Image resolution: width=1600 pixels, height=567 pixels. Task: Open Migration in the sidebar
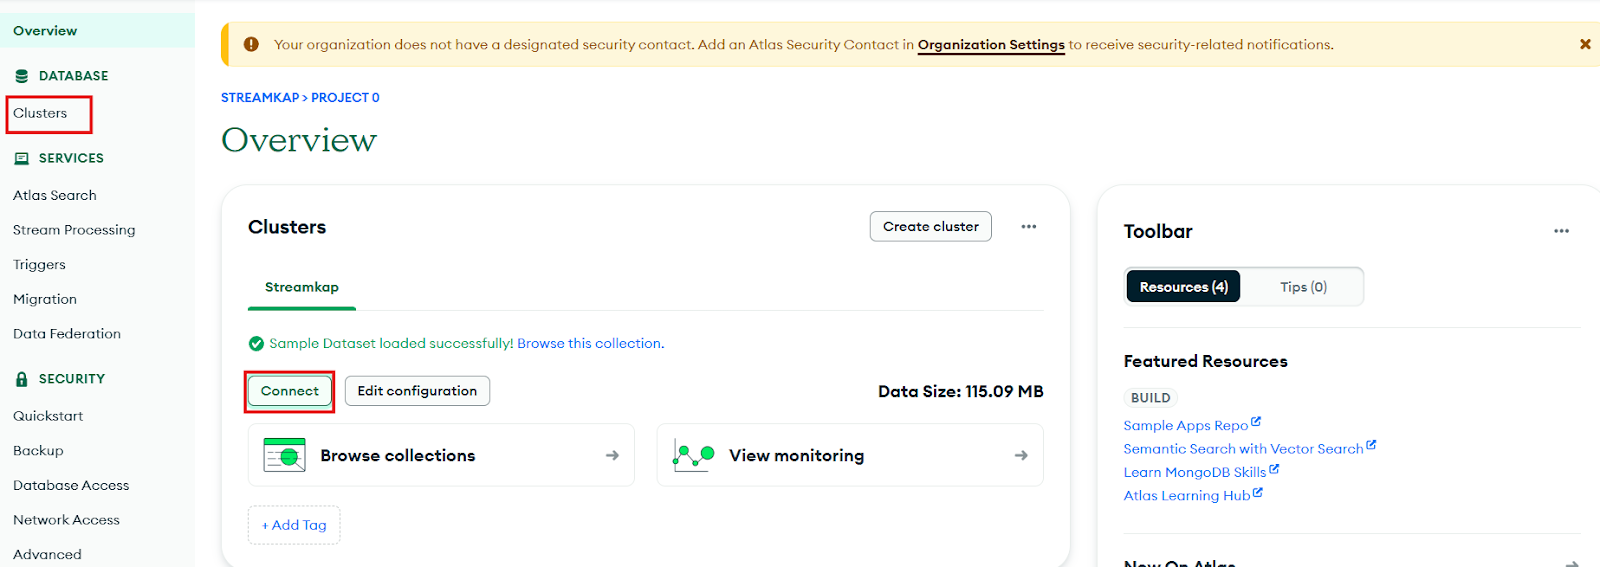[x=45, y=299]
